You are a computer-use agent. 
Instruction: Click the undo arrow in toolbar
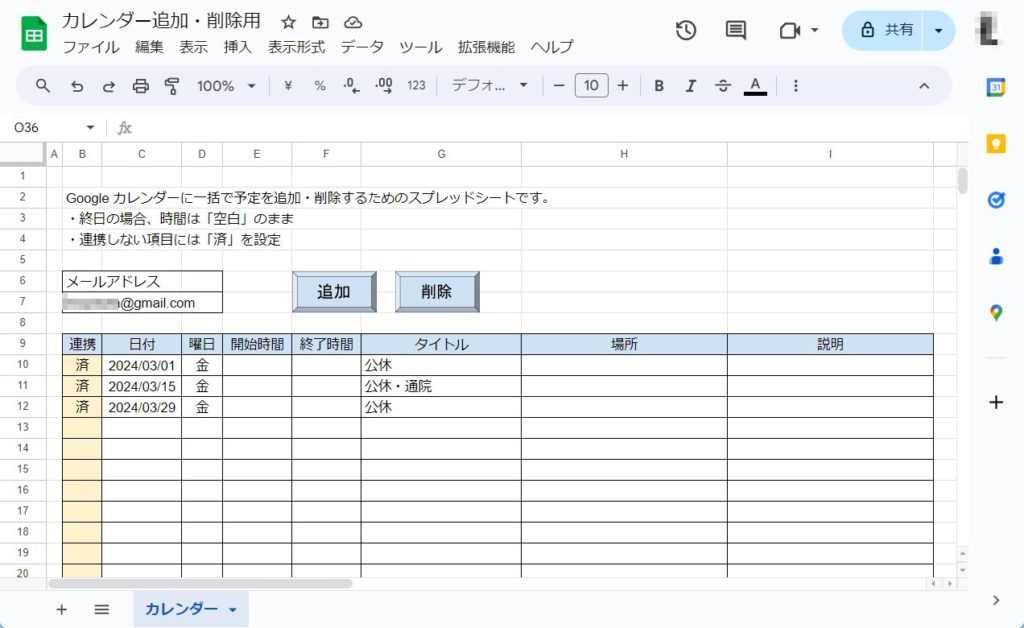(77, 86)
